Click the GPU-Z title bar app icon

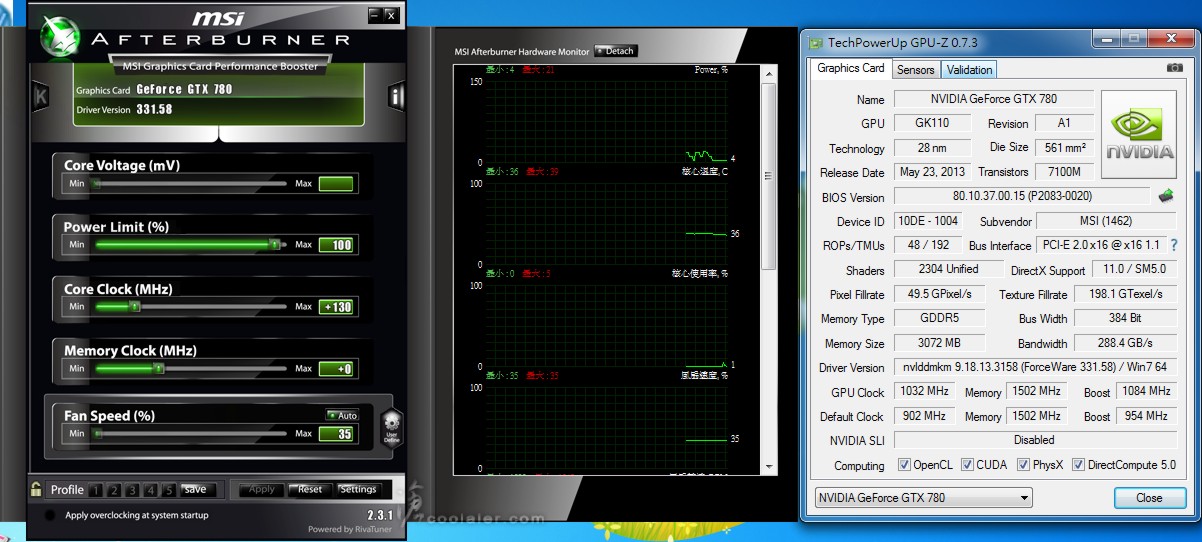pyautogui.click(x=816, y=43)
